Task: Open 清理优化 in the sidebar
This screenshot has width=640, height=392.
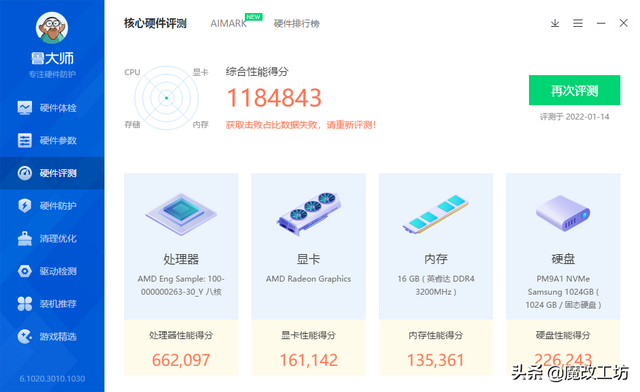Action: [52, 238]
